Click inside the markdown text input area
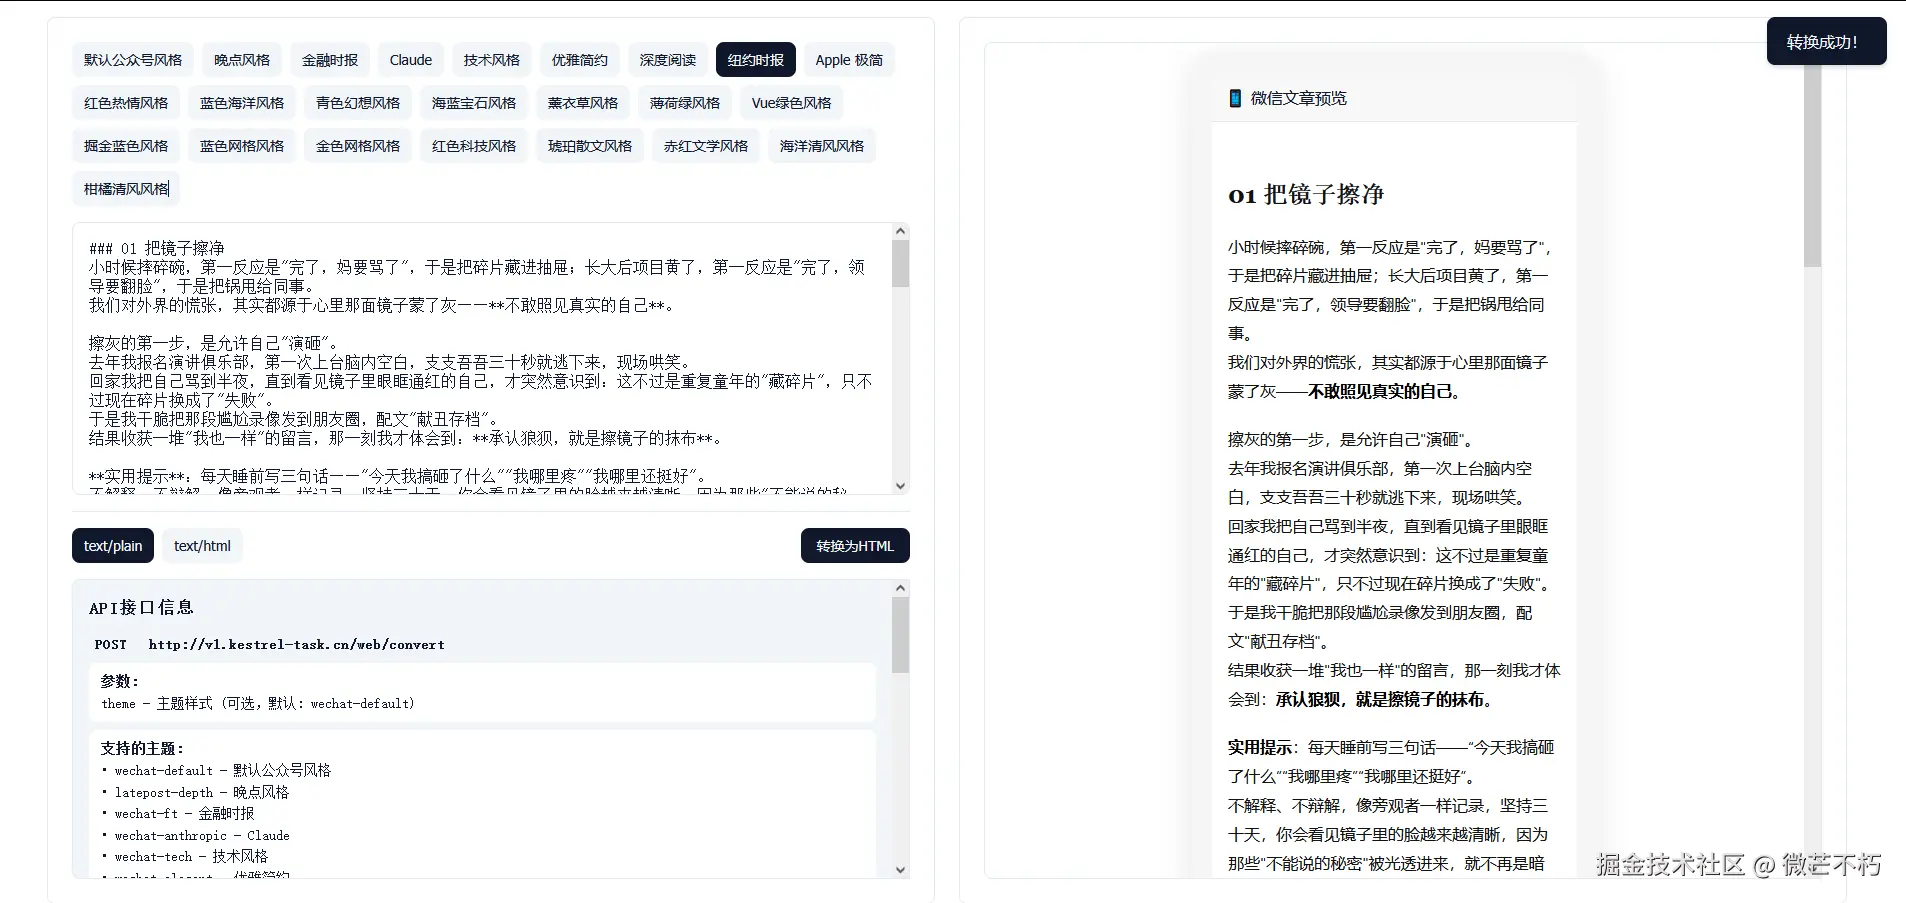 (482, 358)
